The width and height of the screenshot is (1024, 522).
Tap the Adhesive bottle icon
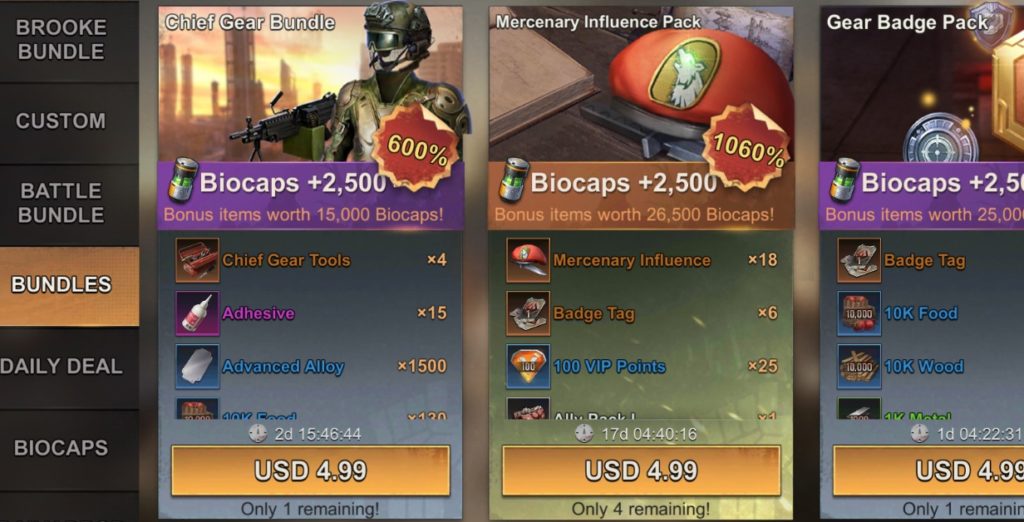(x=197, y=314)
